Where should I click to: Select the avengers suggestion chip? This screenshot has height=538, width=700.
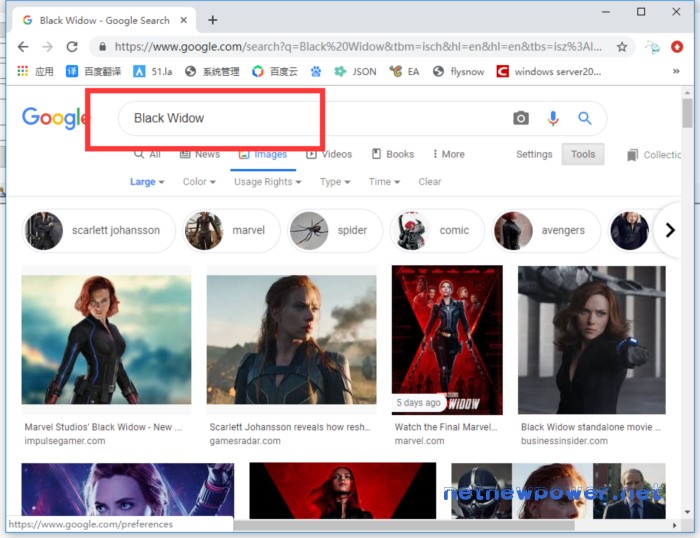click(x=546, y=230)
